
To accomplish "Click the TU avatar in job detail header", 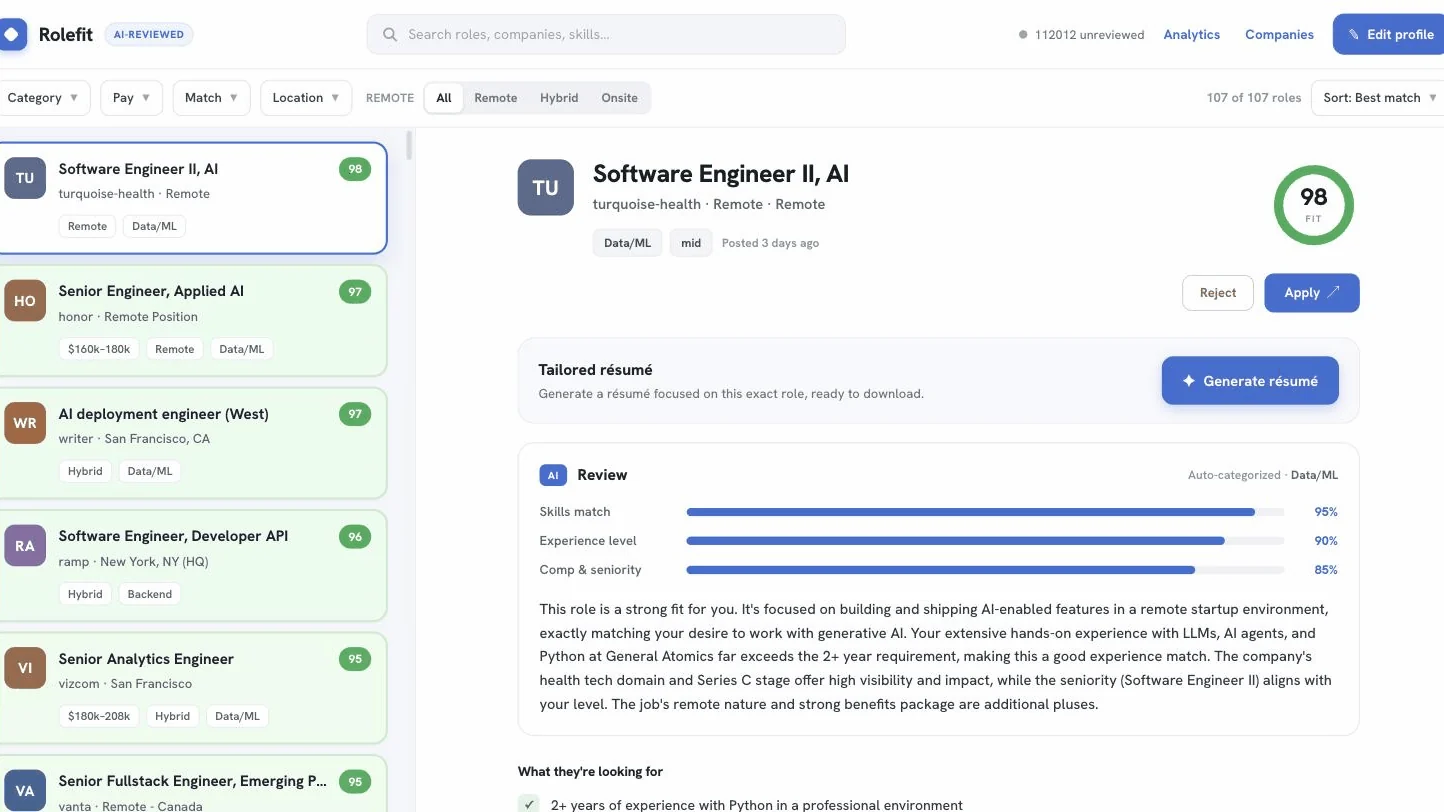I will (x=545, y=187).
